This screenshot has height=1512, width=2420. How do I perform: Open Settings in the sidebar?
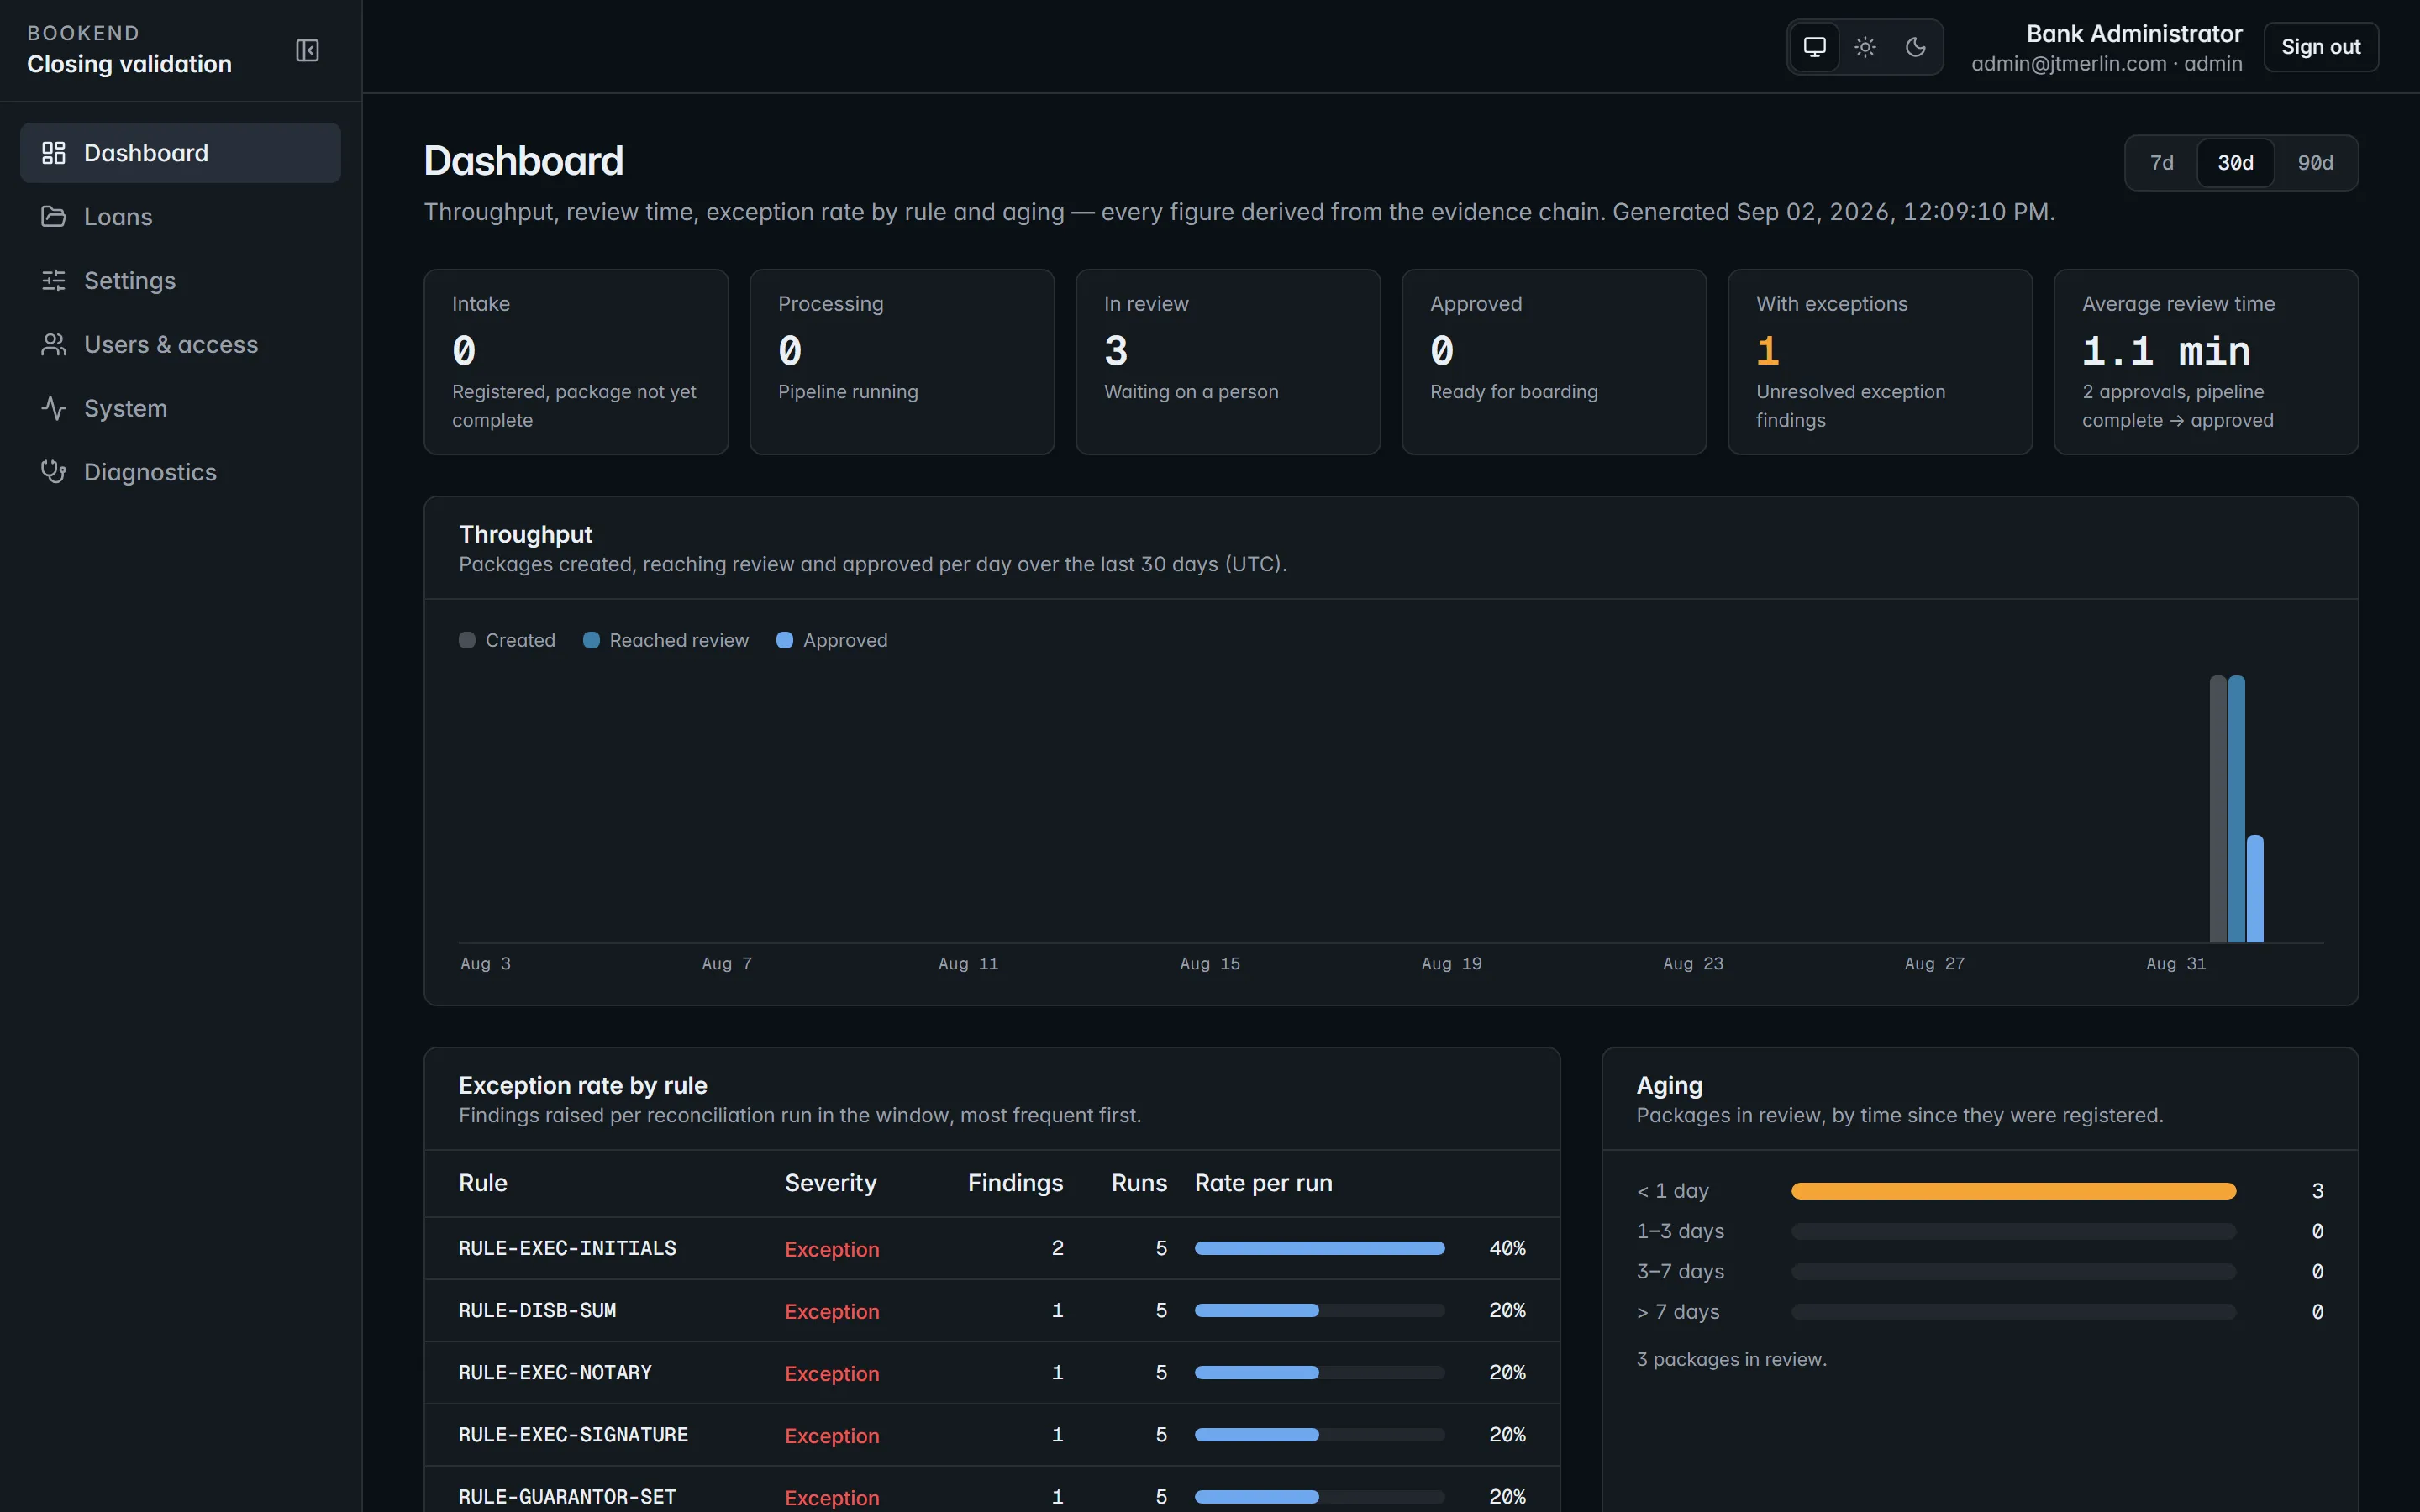pos(180,281)
